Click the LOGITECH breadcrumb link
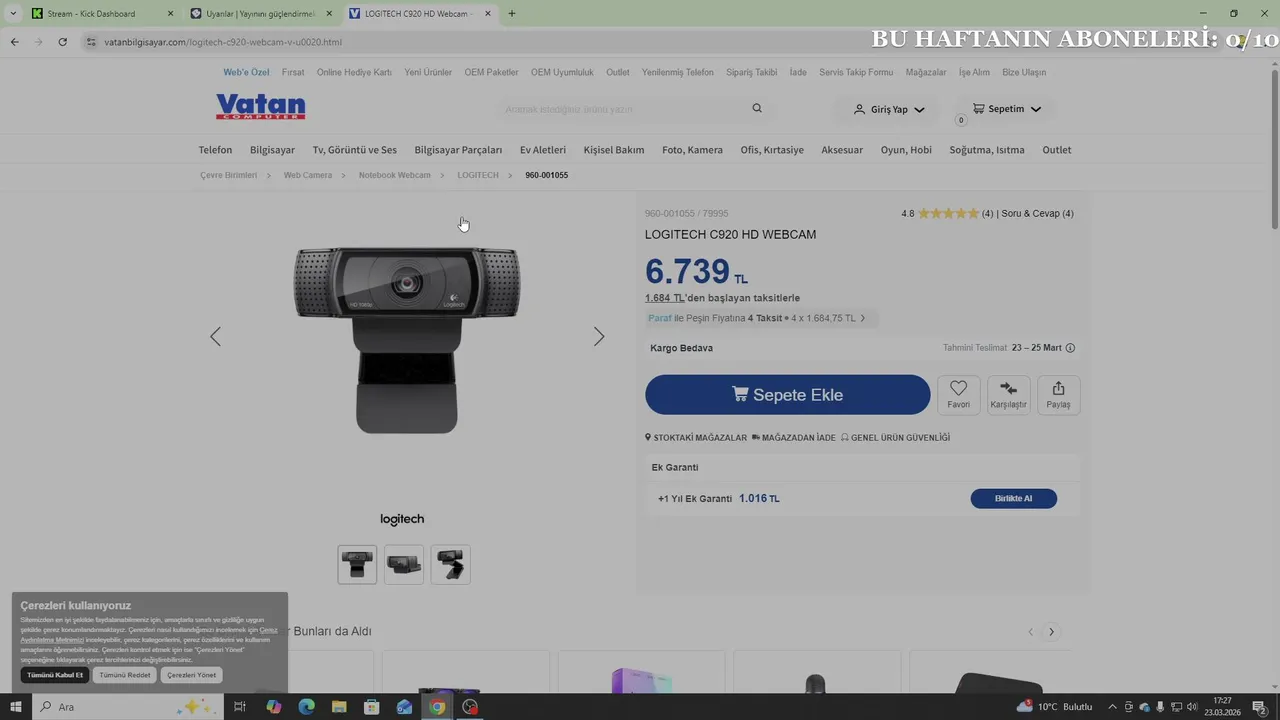Image resolution: width=1280 pixels, height=720 pixels. coord(477,175)
